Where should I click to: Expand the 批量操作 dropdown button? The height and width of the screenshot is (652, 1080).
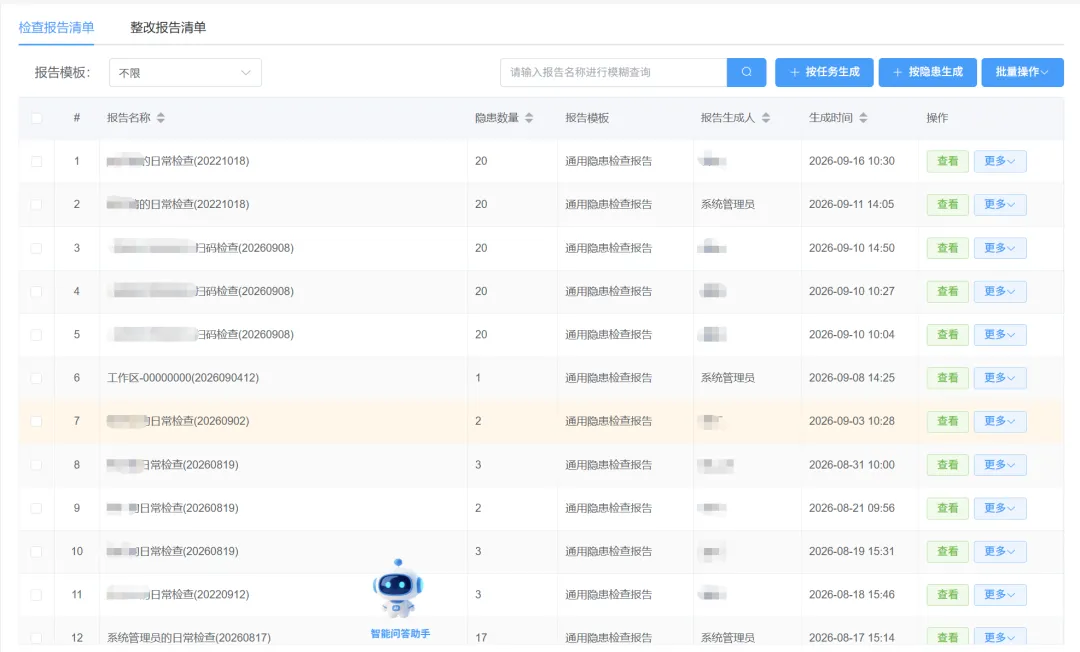coord(1022,72)
